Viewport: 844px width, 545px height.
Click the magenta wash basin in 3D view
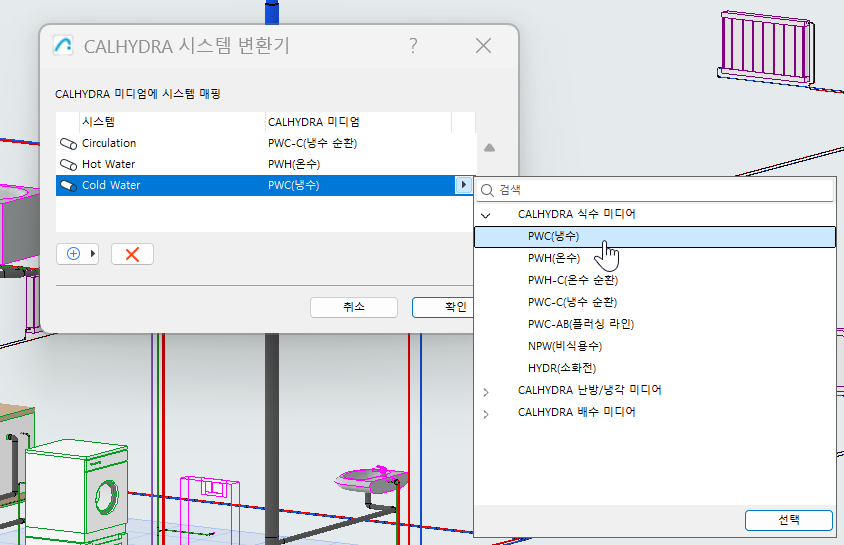(371, 480)
